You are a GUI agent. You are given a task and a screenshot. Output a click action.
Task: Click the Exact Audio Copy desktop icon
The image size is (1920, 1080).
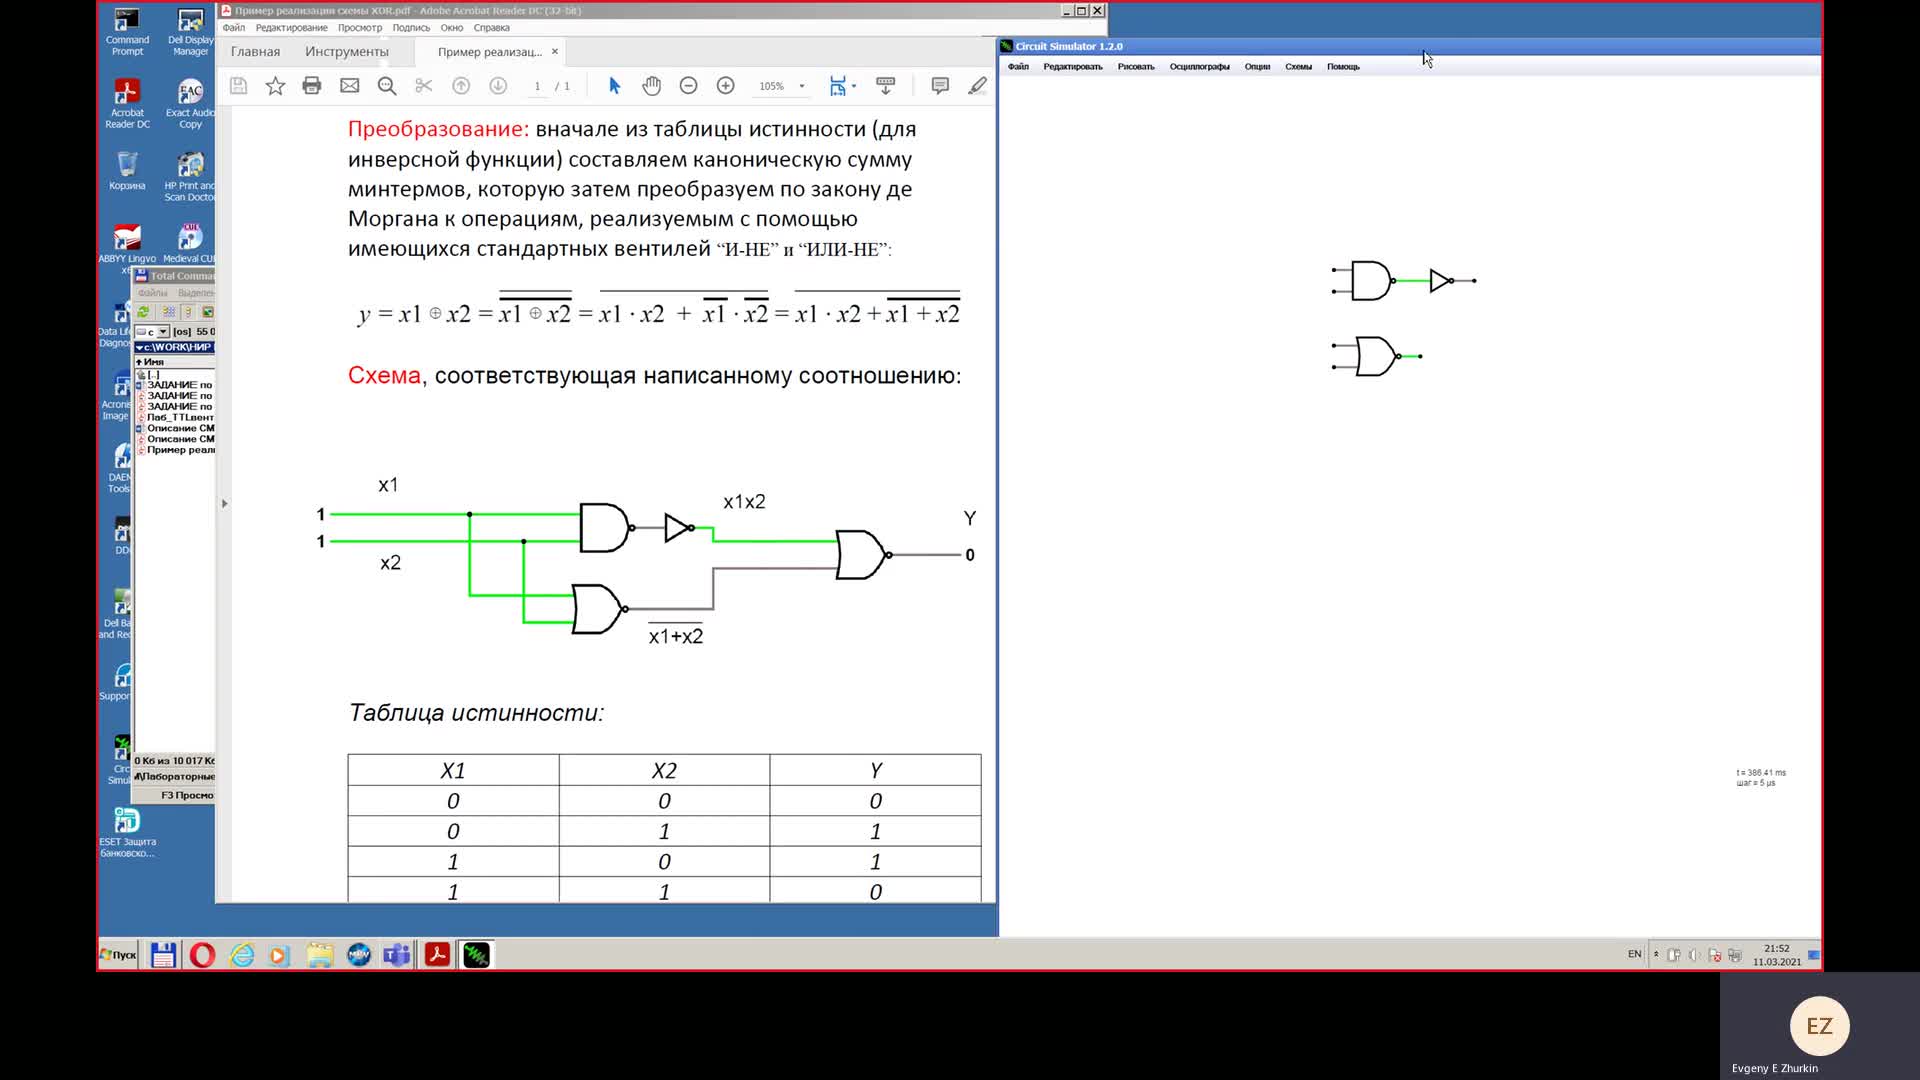190,104
